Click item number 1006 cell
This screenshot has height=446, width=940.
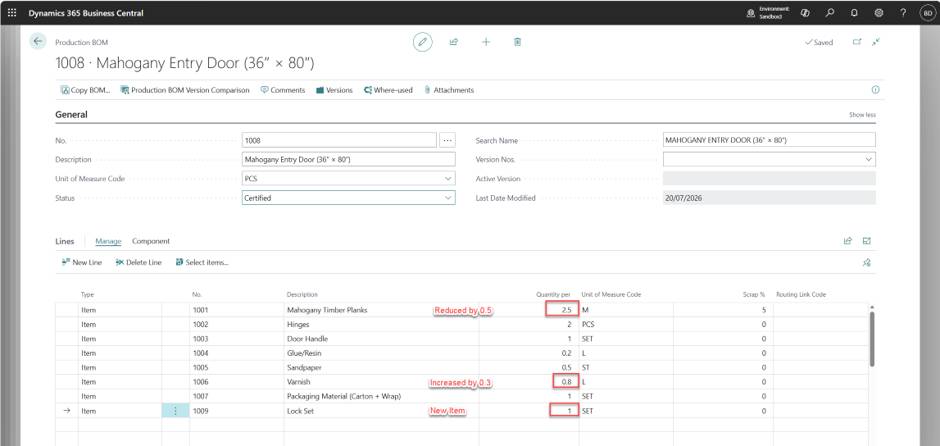point(237,382)
